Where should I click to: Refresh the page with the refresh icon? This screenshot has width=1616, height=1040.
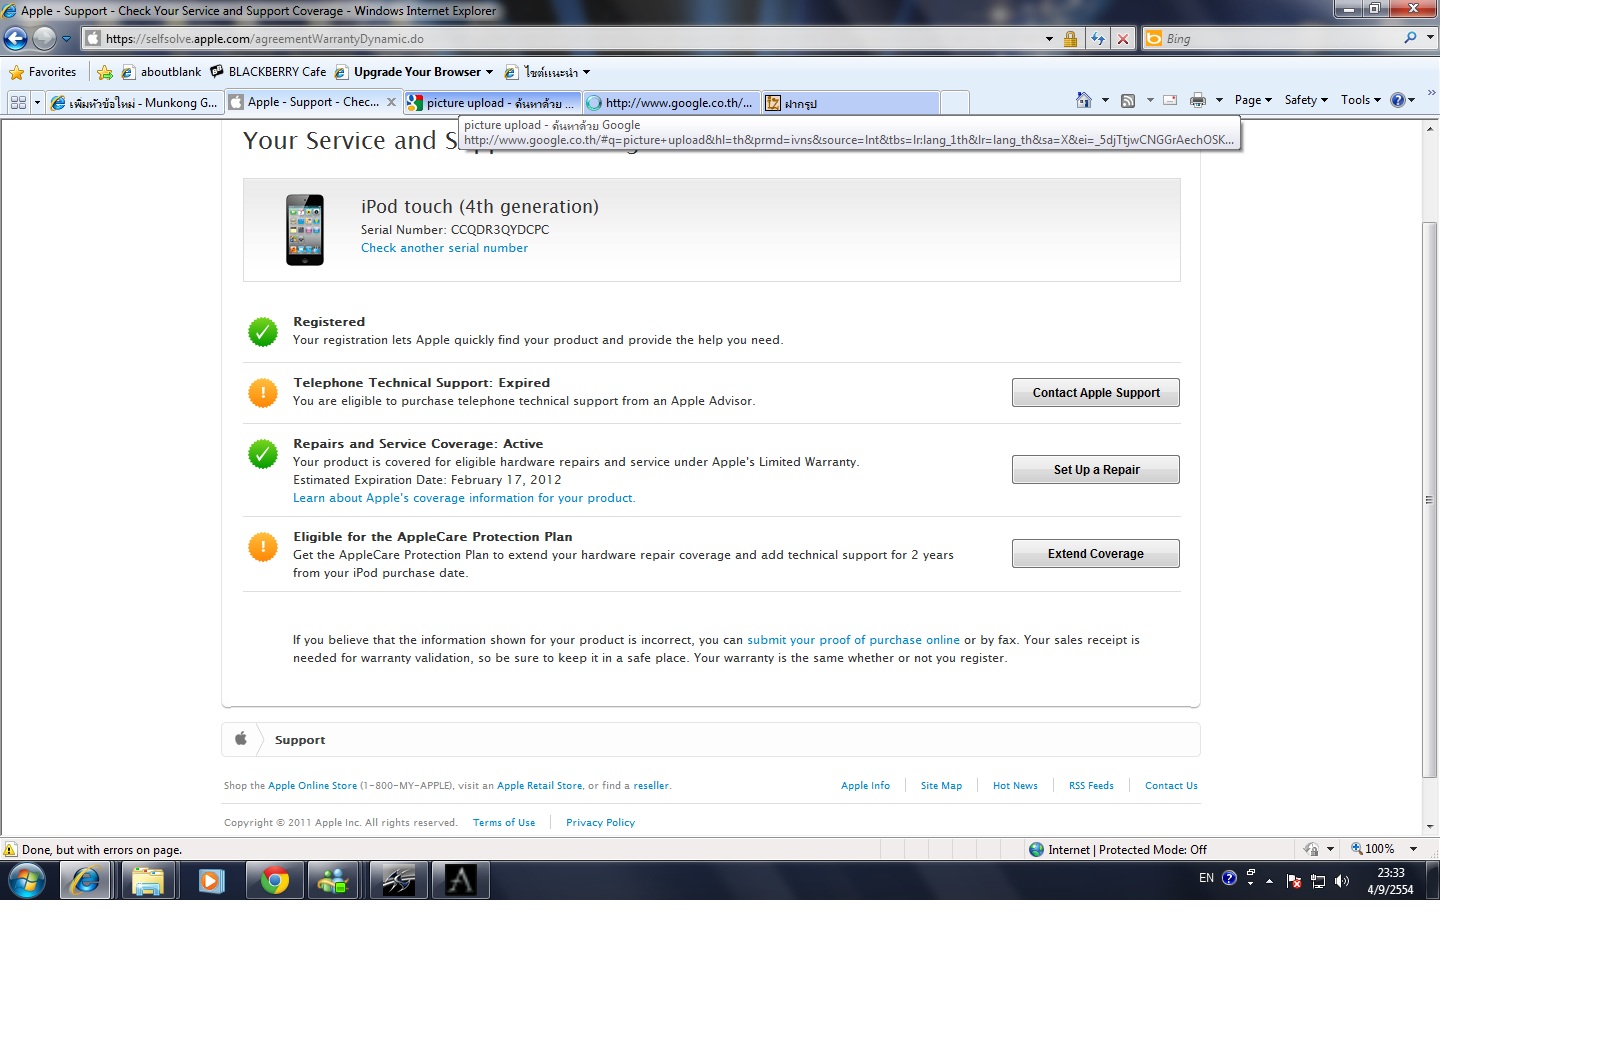tap(1098, 39)
